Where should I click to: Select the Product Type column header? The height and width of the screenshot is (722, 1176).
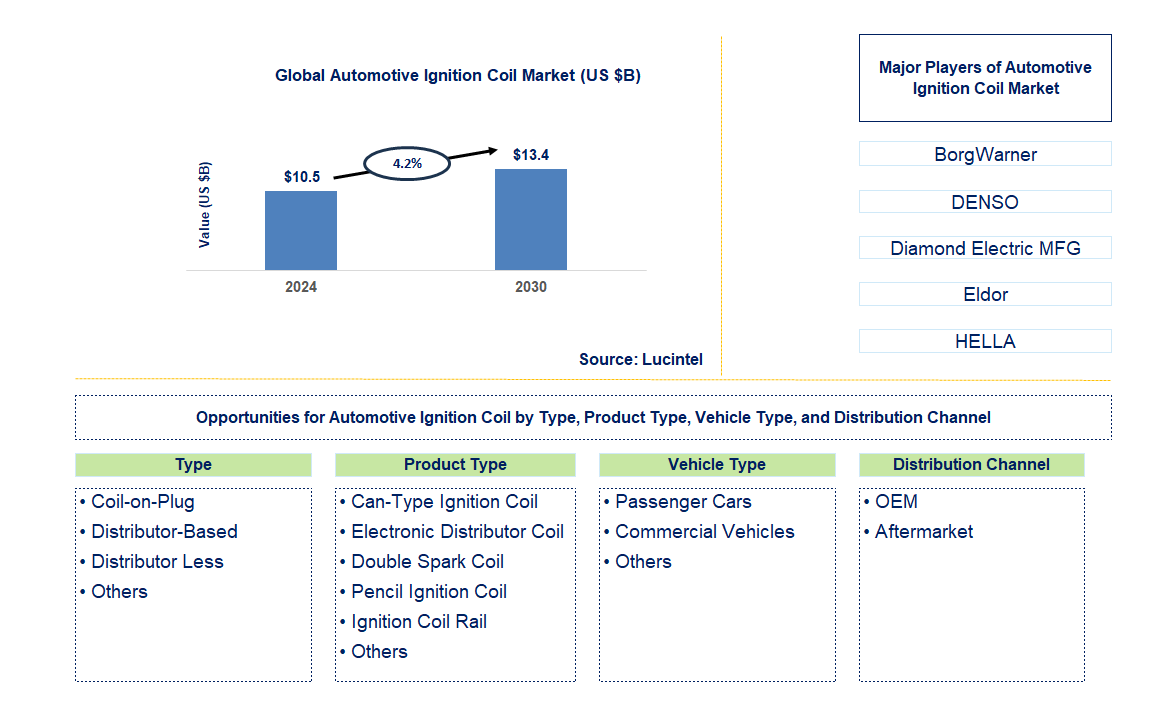point(455,464)
